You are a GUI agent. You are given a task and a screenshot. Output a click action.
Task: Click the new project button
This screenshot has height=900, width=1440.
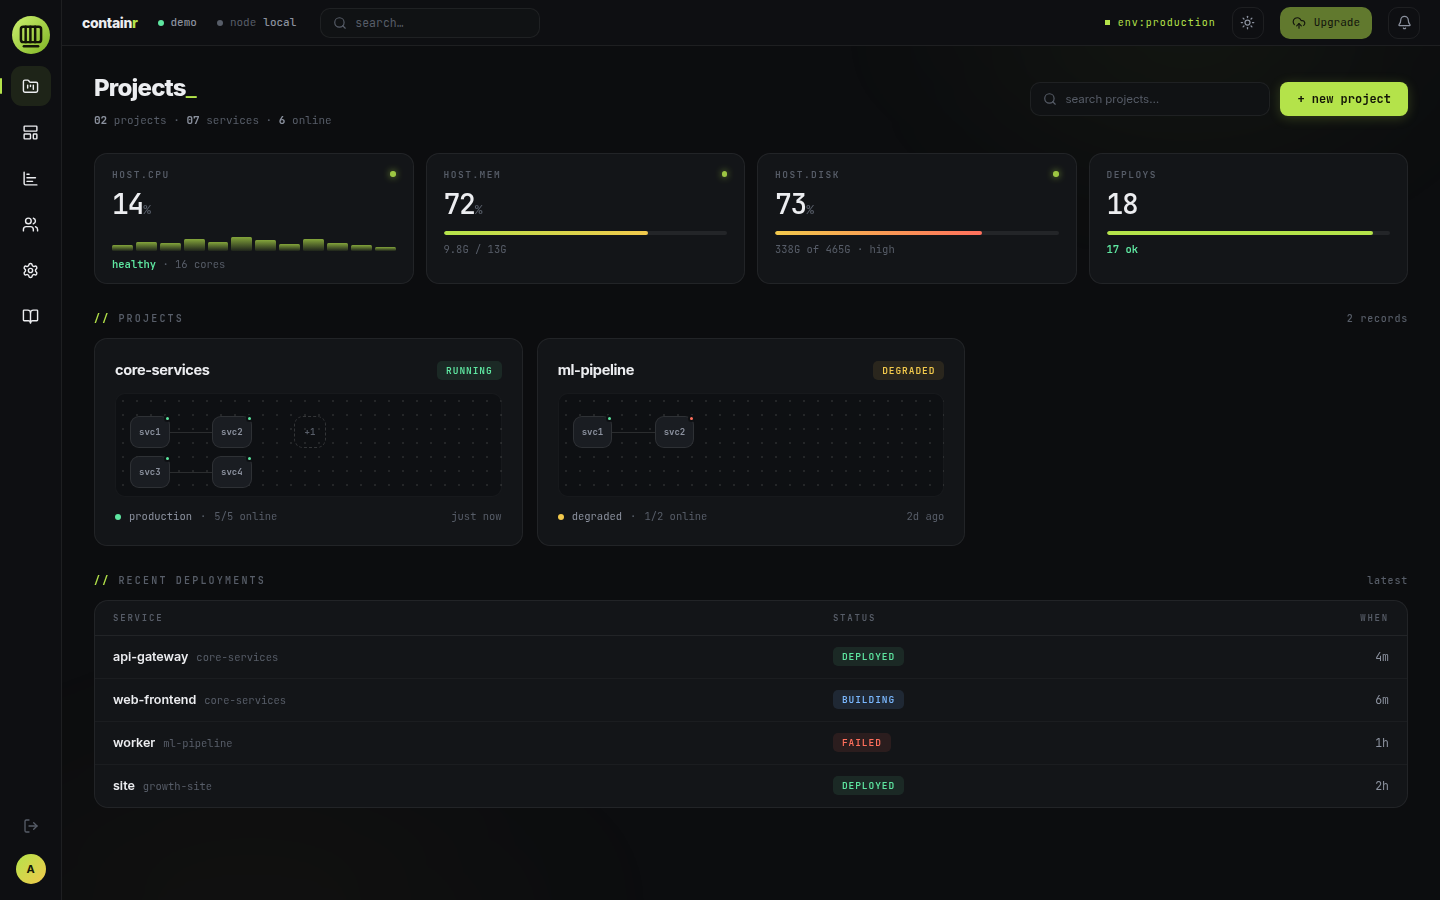[x=1344, y=99]
